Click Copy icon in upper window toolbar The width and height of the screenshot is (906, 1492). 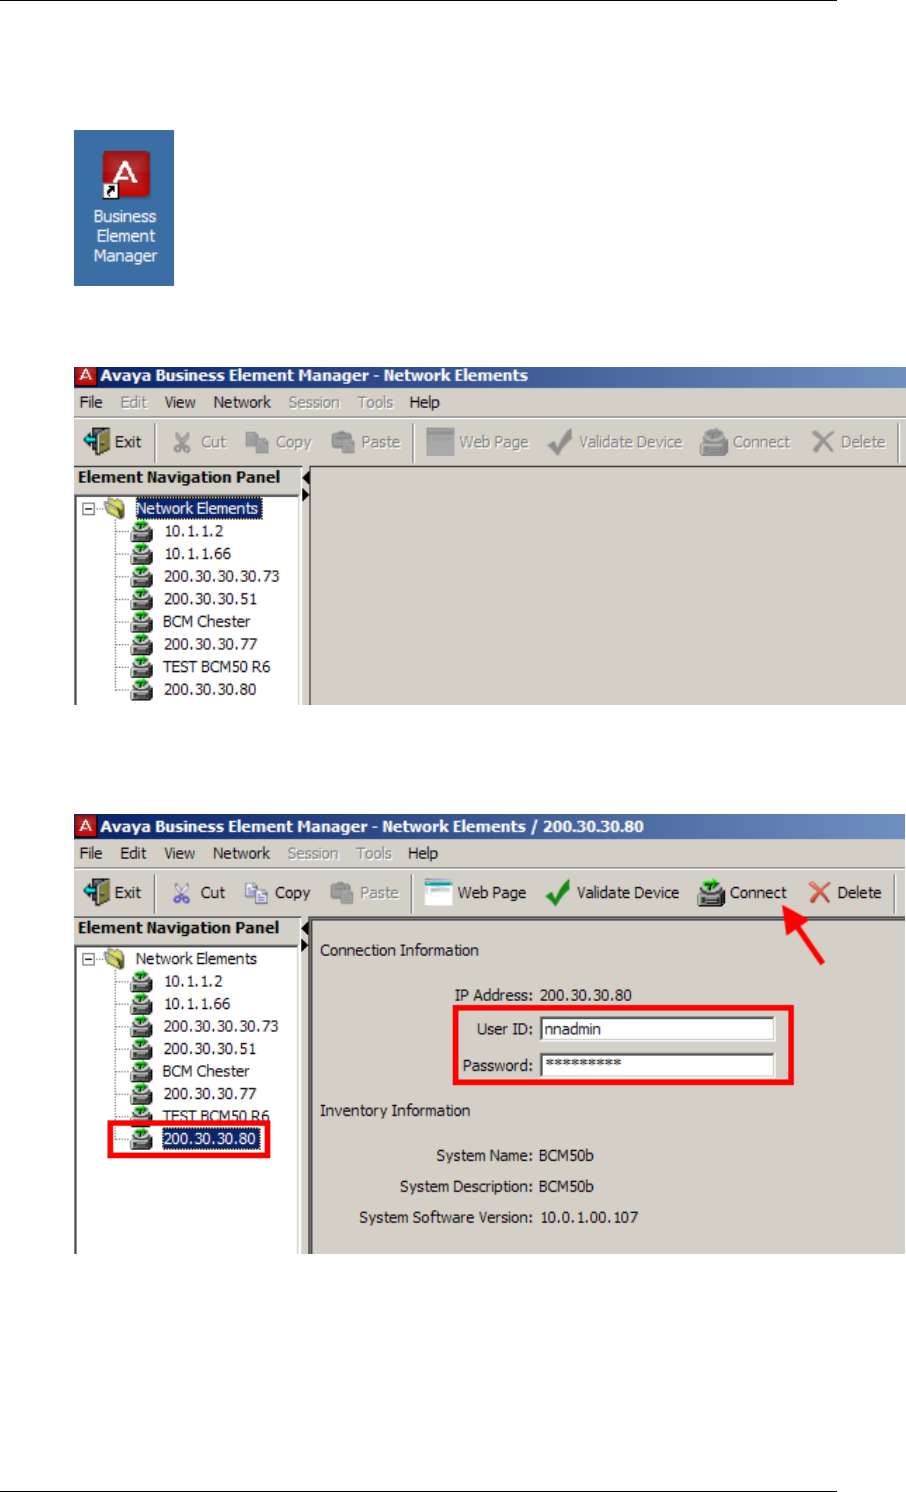pyautogui.click(x=257, y=442)
